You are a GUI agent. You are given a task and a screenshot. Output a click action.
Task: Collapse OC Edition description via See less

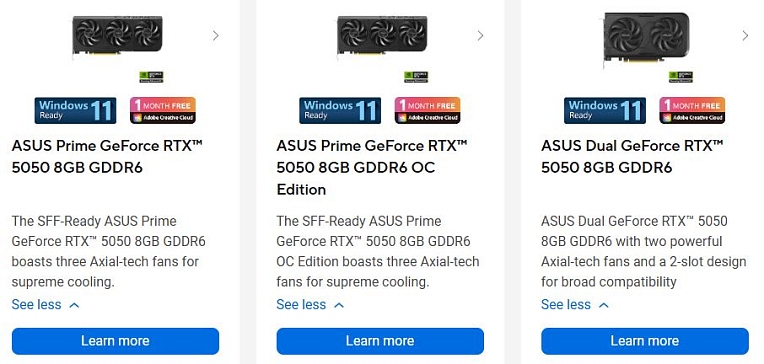(310, 305)
